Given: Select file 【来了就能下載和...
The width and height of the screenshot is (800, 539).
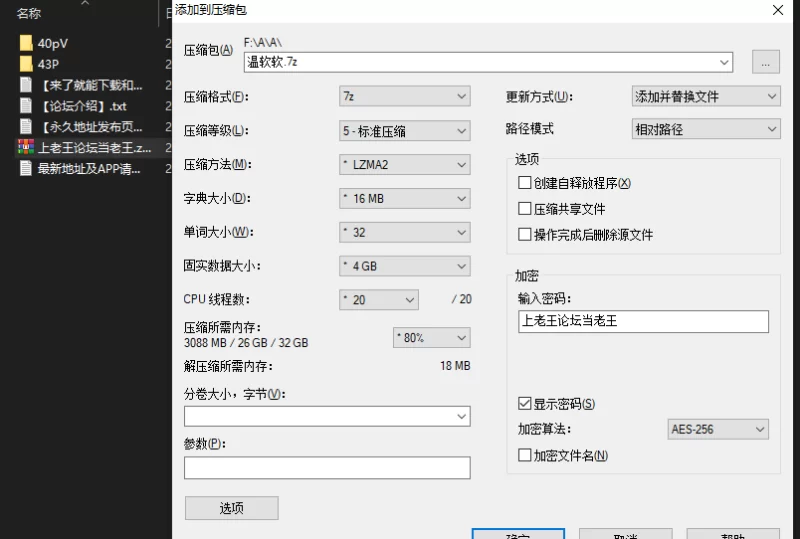Looking at the screenshot, I should tap(90, 85).
